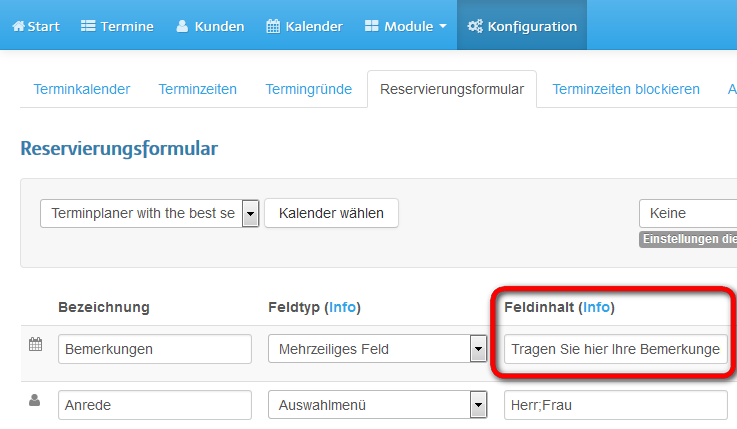
Task: Open the Termingründe tab
Action: point(308,89)
